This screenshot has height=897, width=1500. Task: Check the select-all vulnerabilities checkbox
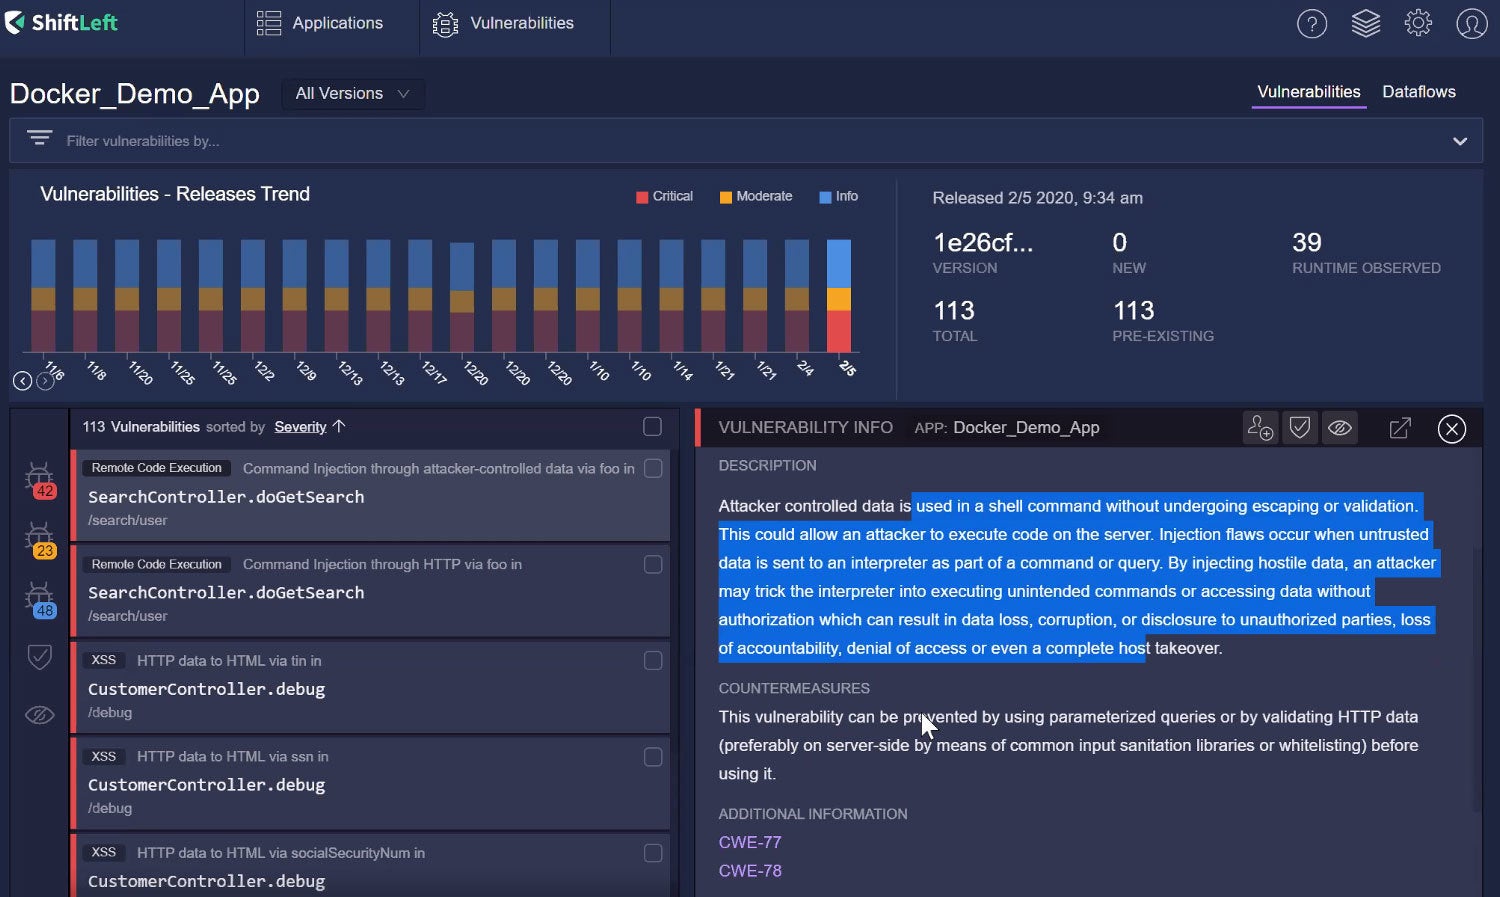pos(652,427)
